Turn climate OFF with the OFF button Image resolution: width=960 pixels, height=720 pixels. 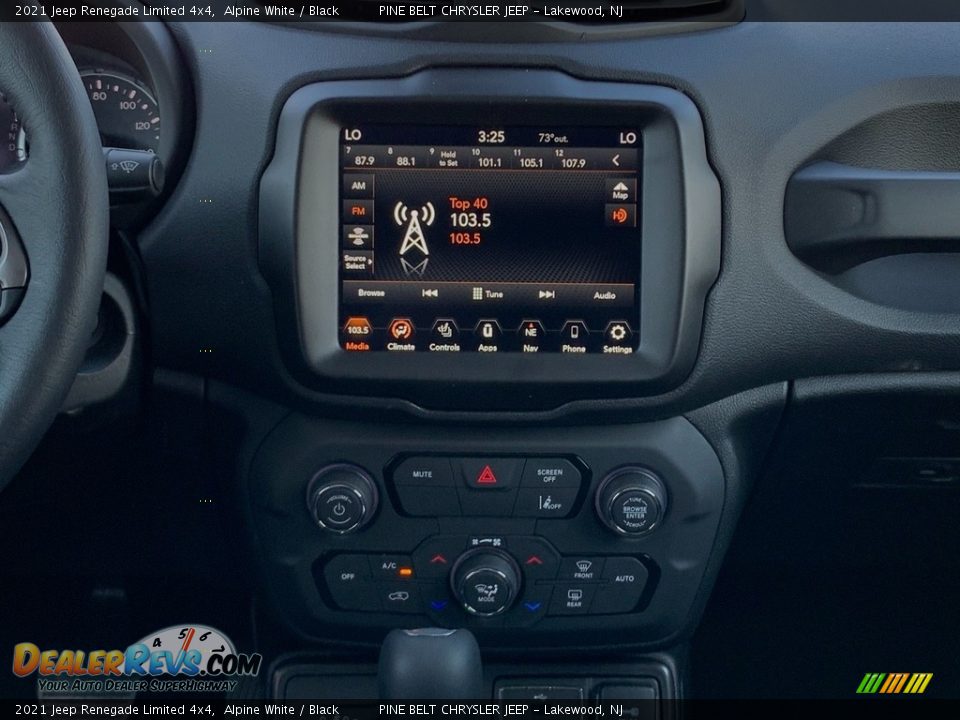[348, 576]
